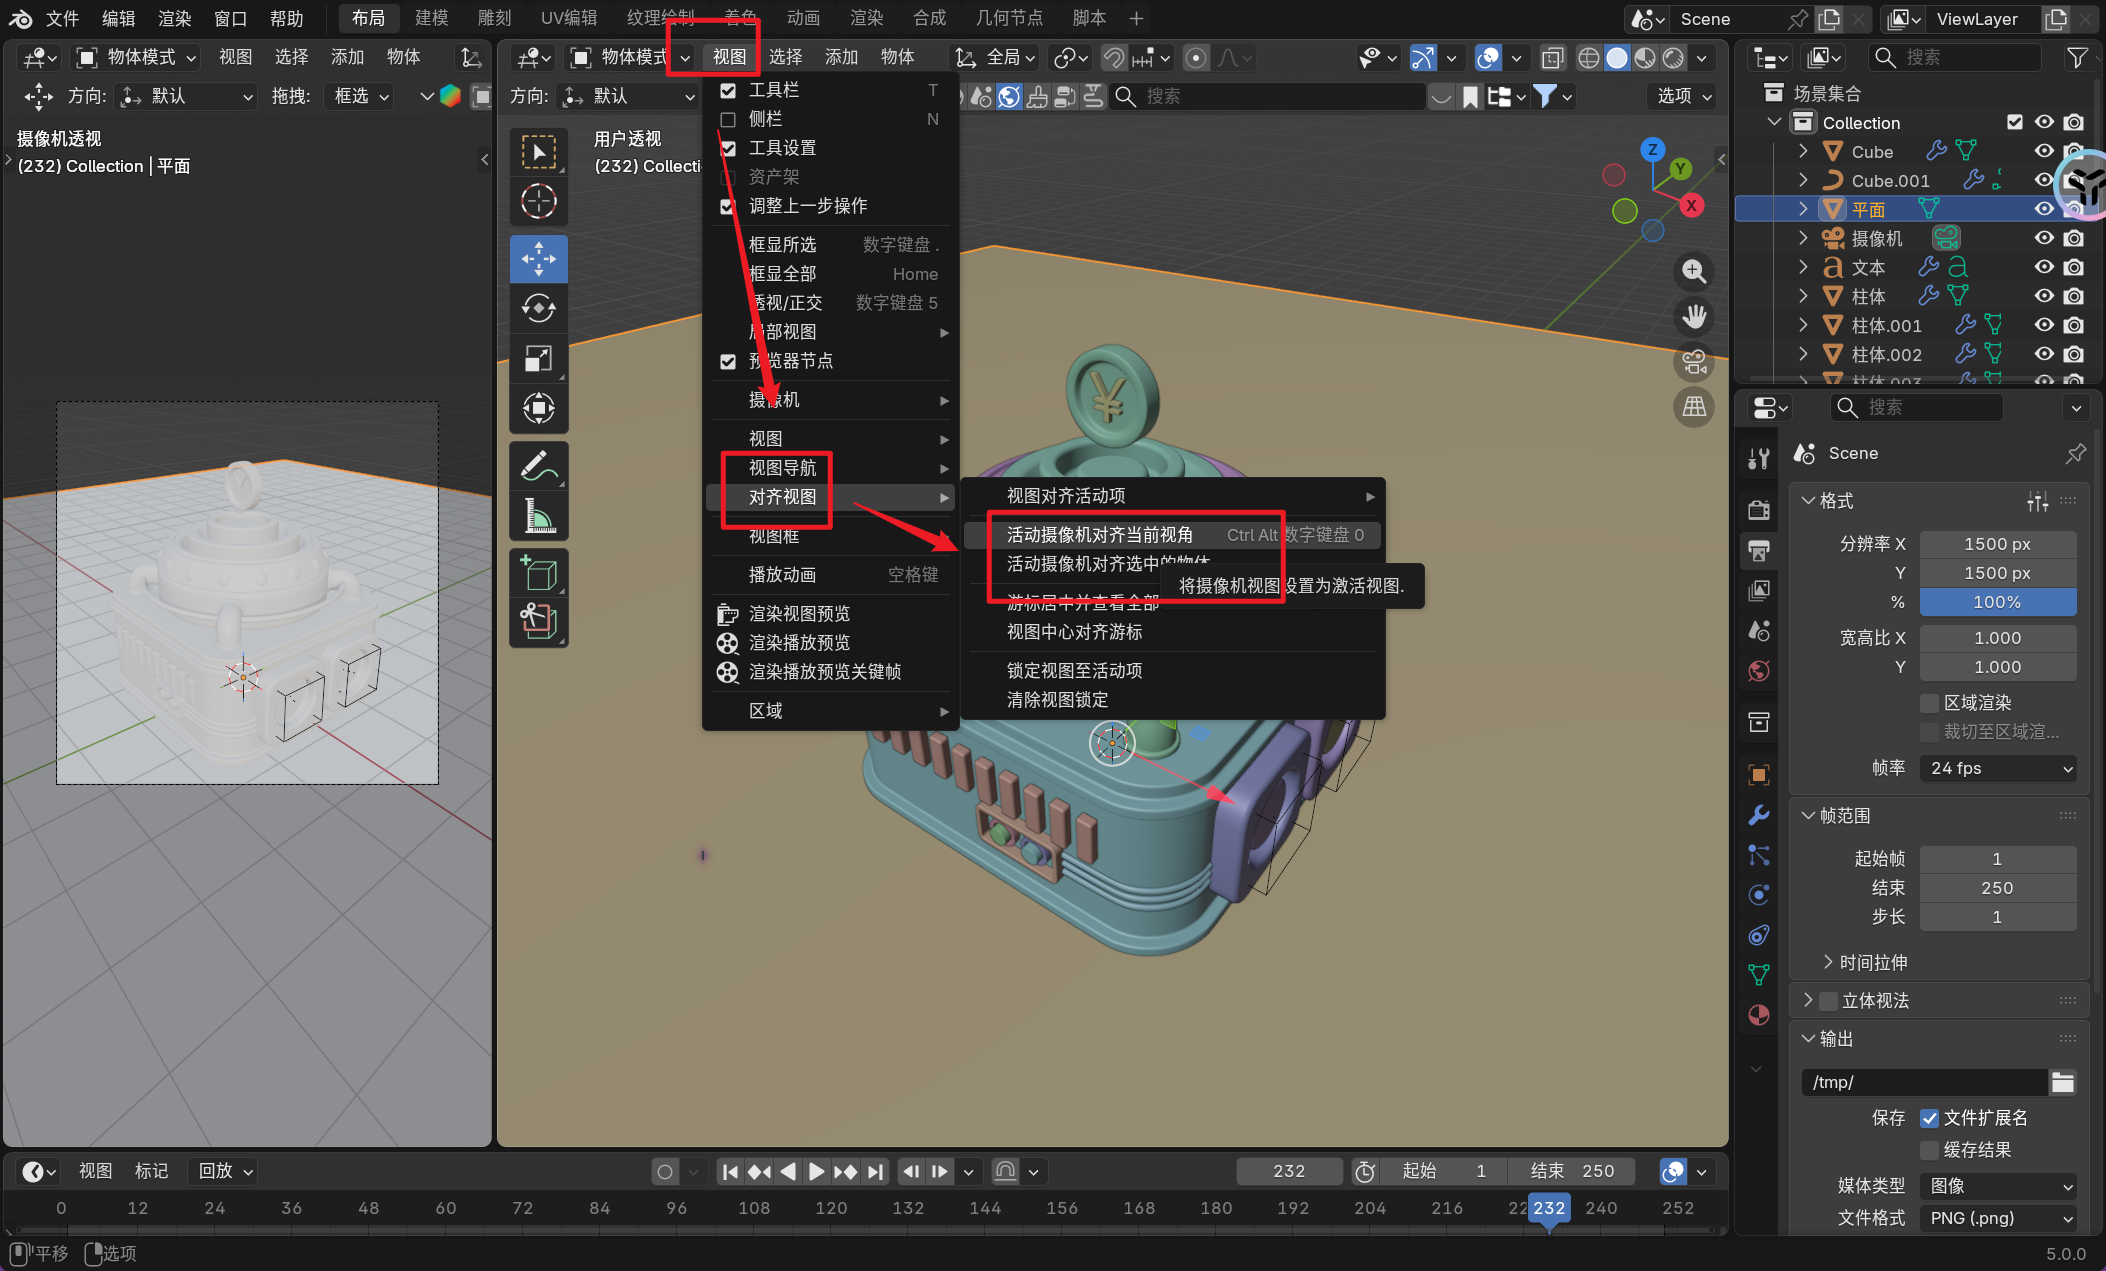Click the 100% resolution scale slider

[1997, 602]
